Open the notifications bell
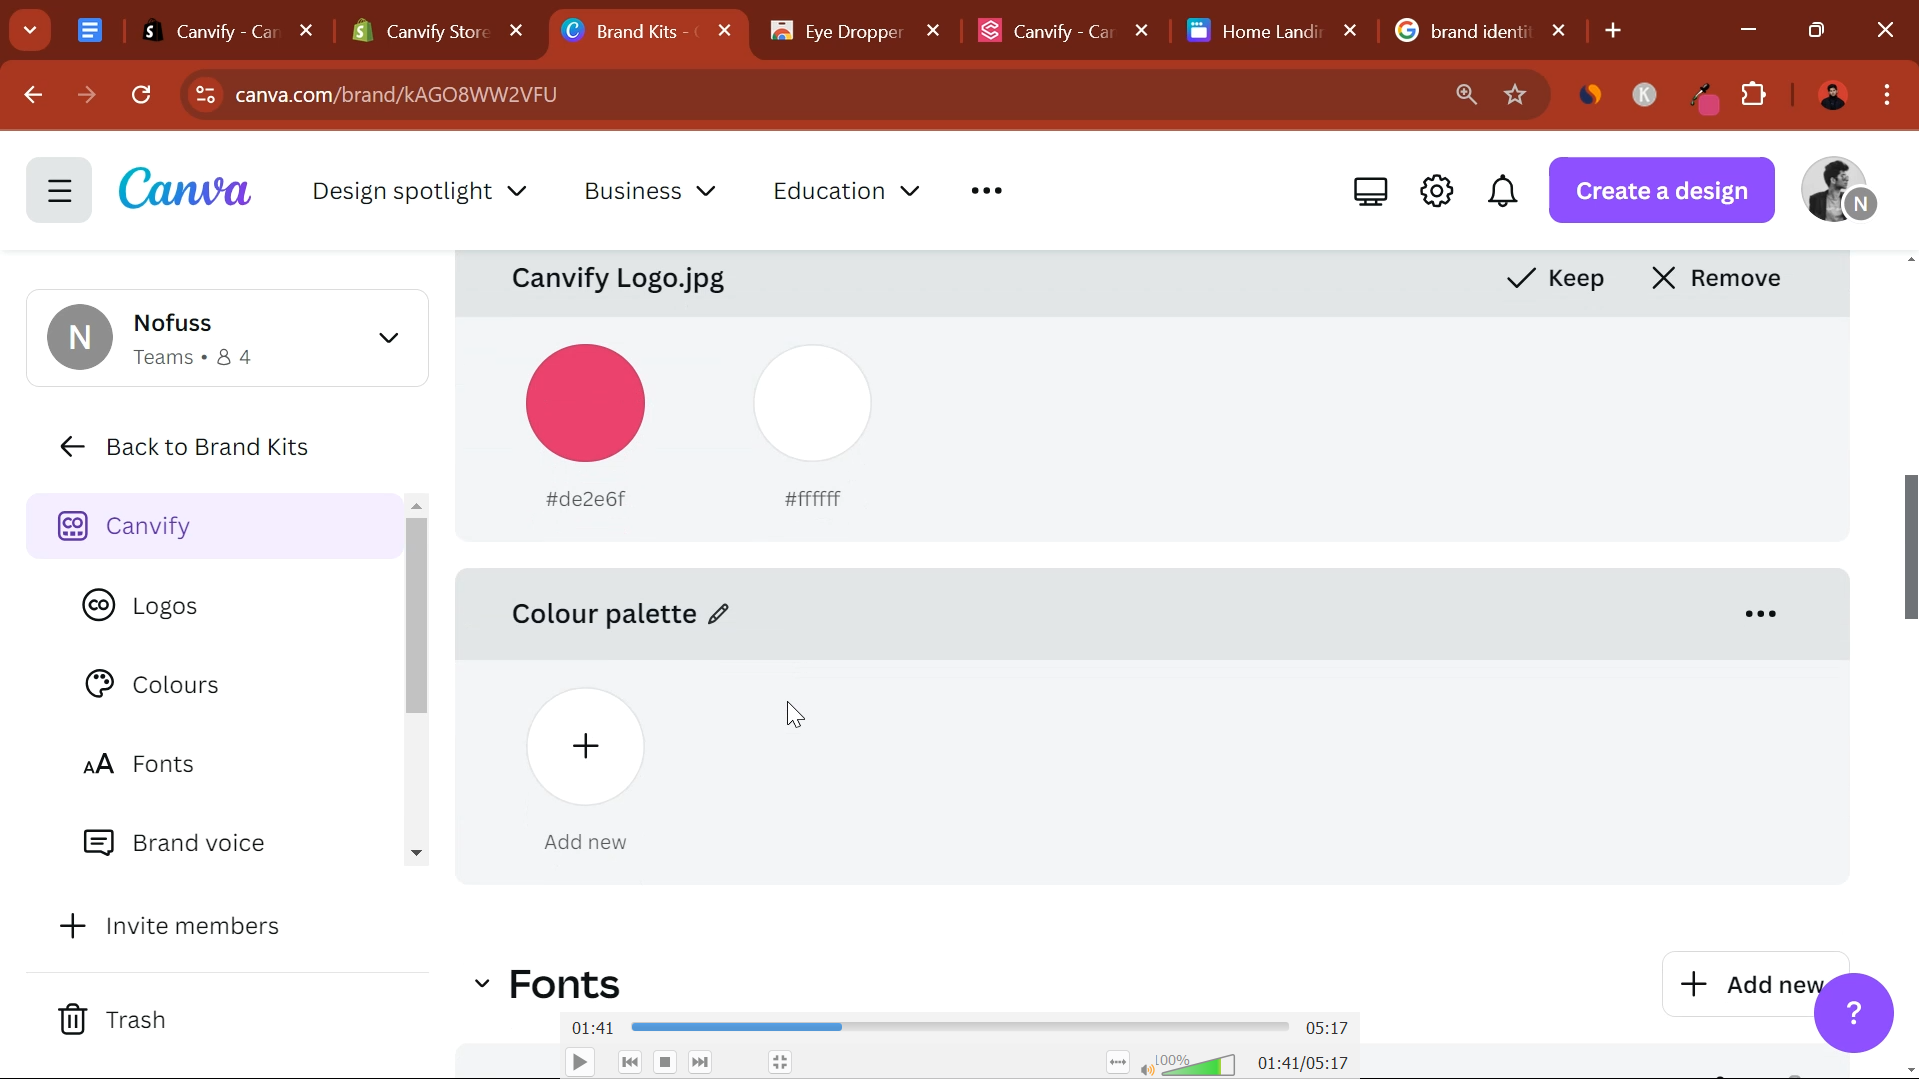 click(x=1502, y=191)
